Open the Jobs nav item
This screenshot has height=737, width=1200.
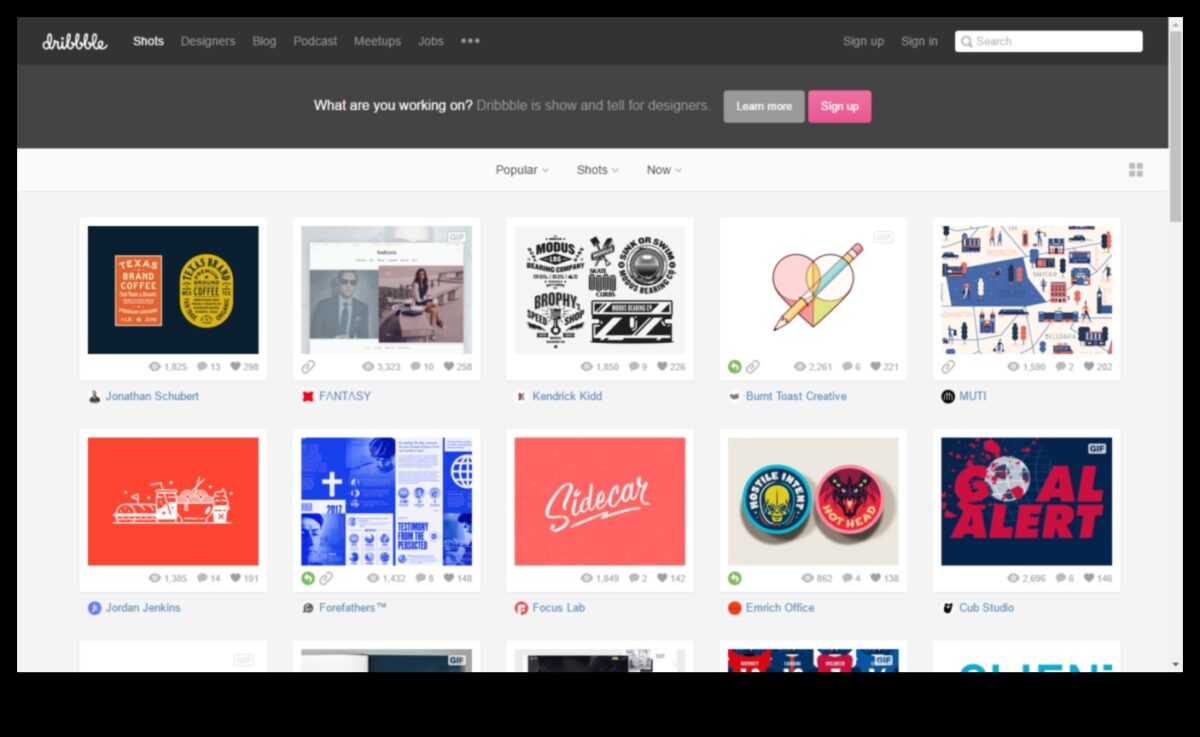click(431, 41)
